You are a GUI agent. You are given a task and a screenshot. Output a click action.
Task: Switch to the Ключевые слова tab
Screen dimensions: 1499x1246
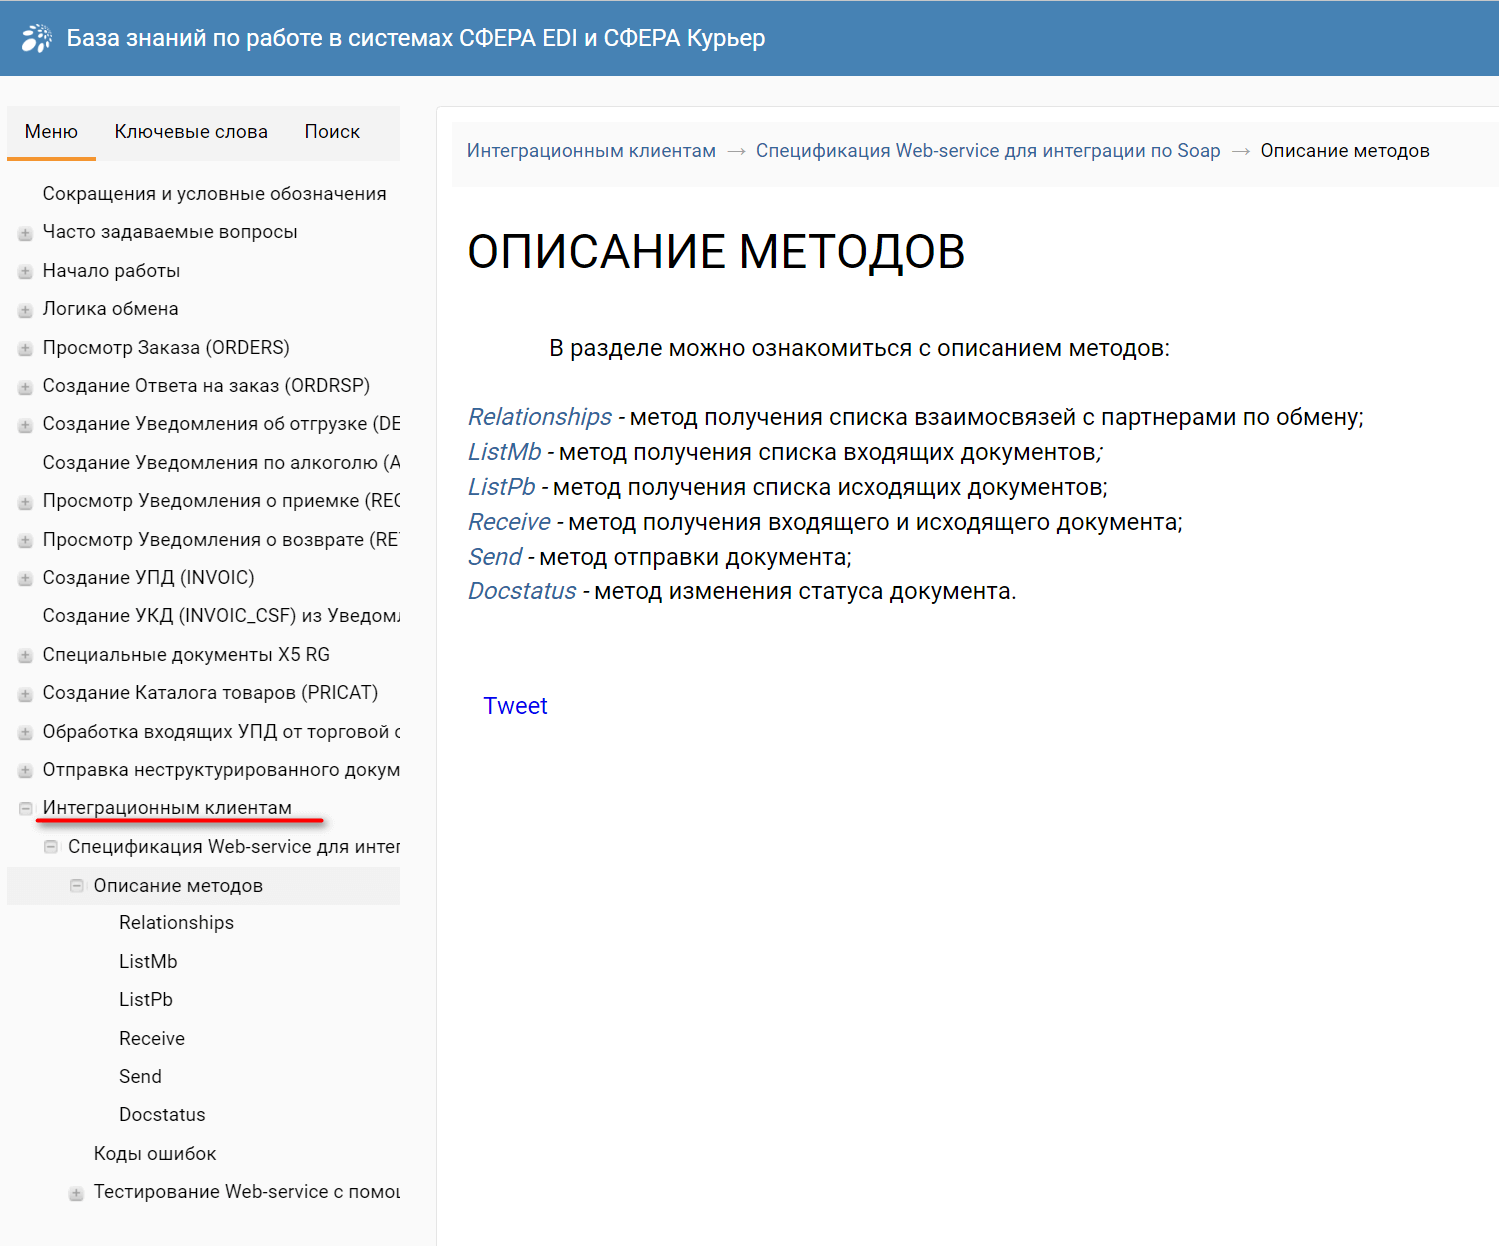[x=191, y=132]
